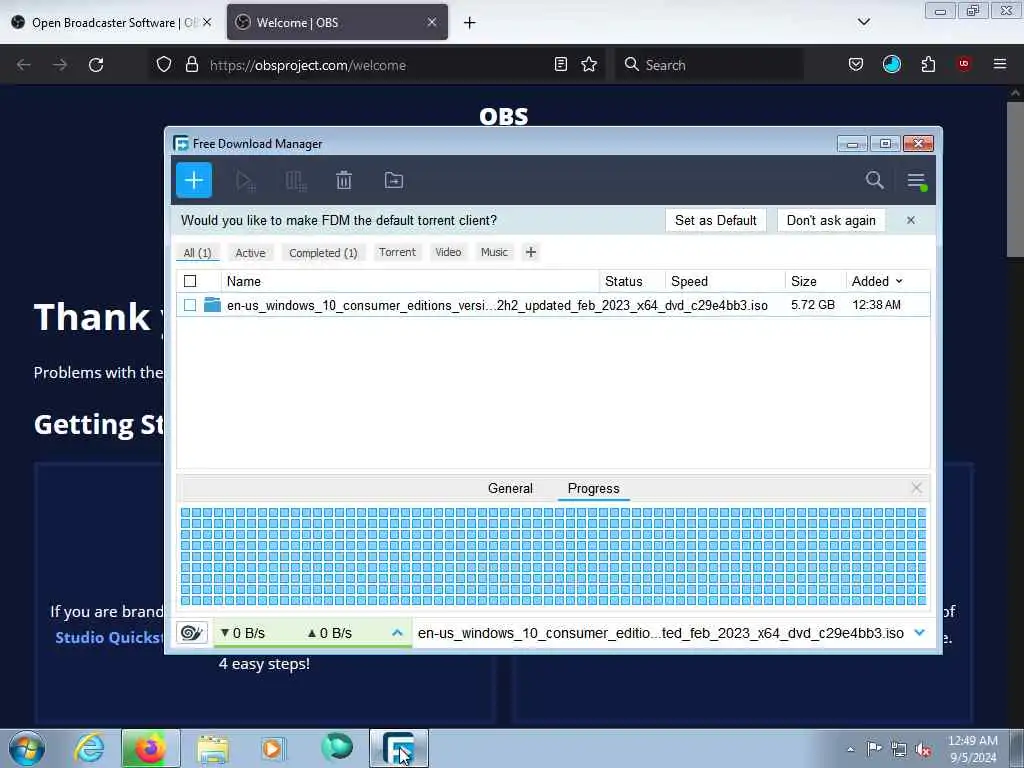Add a new download with plus button
This screenshot has height=768, width=1024.
pyautogui.click(x=194, y=180)
